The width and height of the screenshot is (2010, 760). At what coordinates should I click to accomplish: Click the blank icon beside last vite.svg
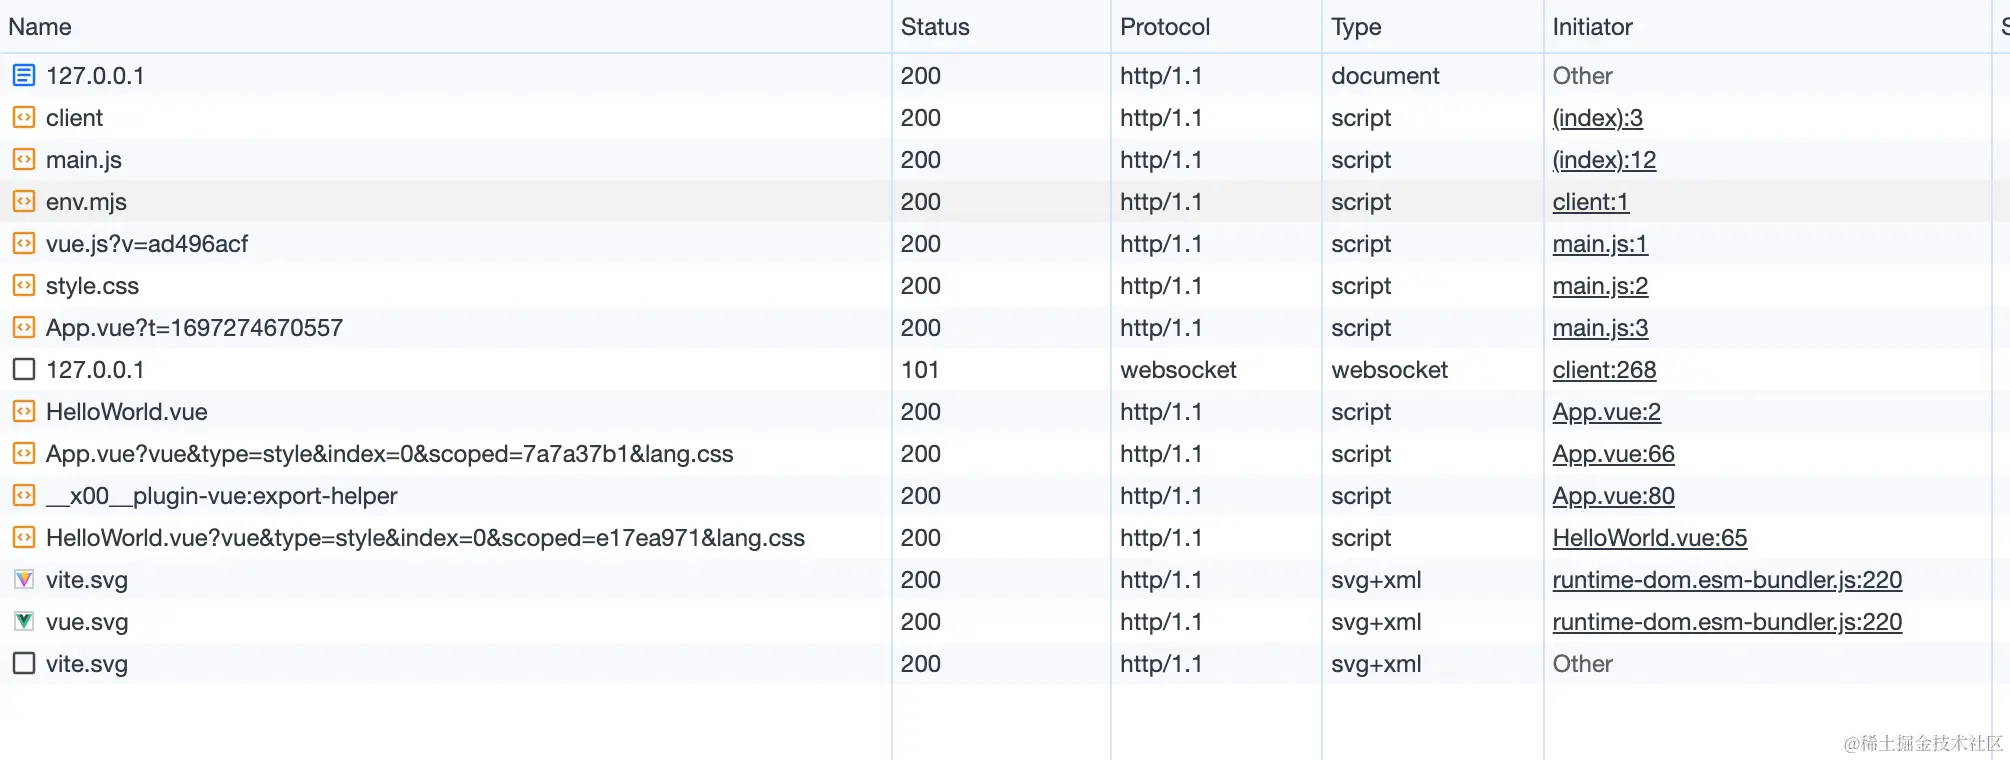24,663
